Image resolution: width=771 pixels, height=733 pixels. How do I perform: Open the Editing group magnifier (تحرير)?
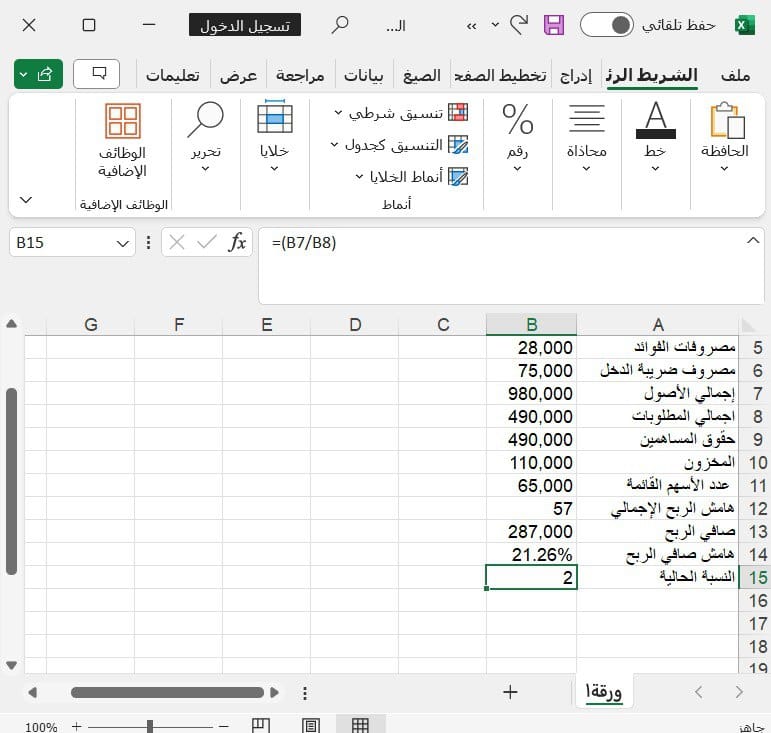pyautogui.click(x=206, y=137)
